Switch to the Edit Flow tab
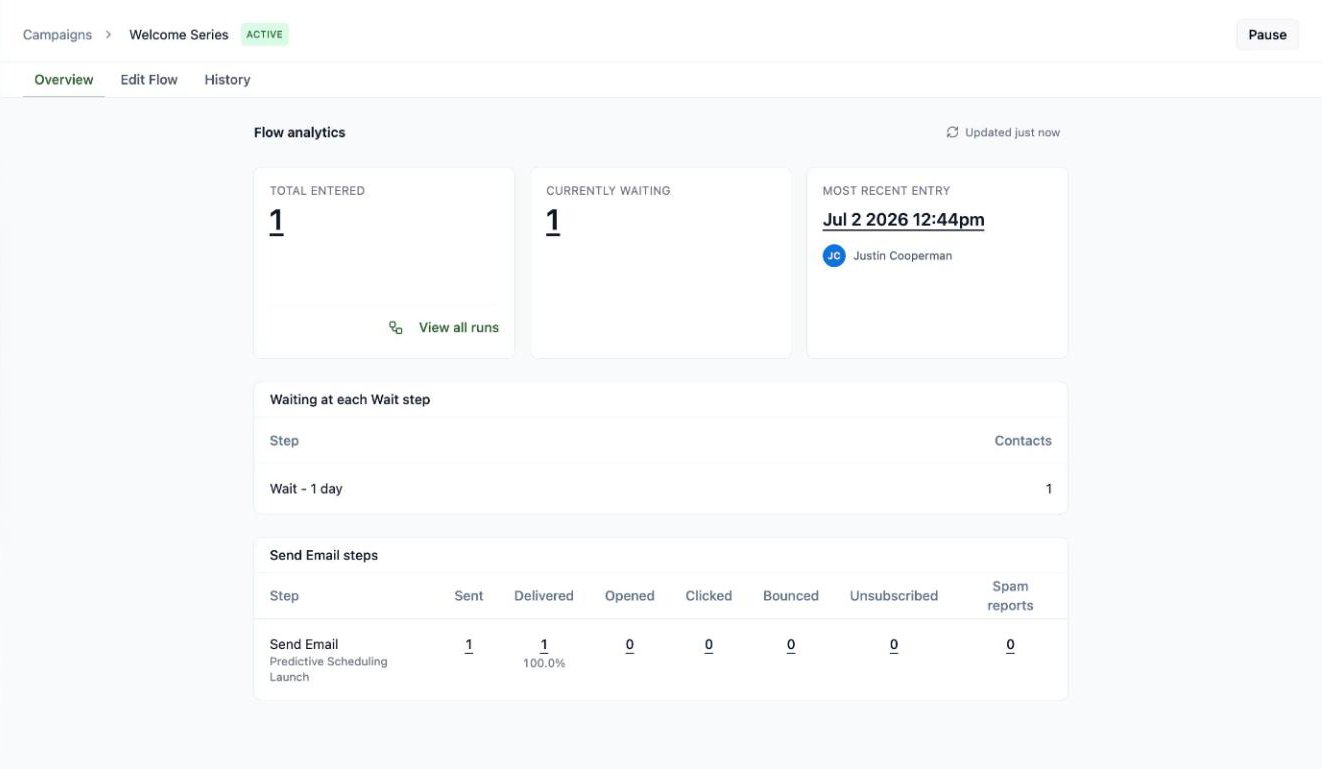Viewport: 1322px width, 769px height. coord(149,80)
